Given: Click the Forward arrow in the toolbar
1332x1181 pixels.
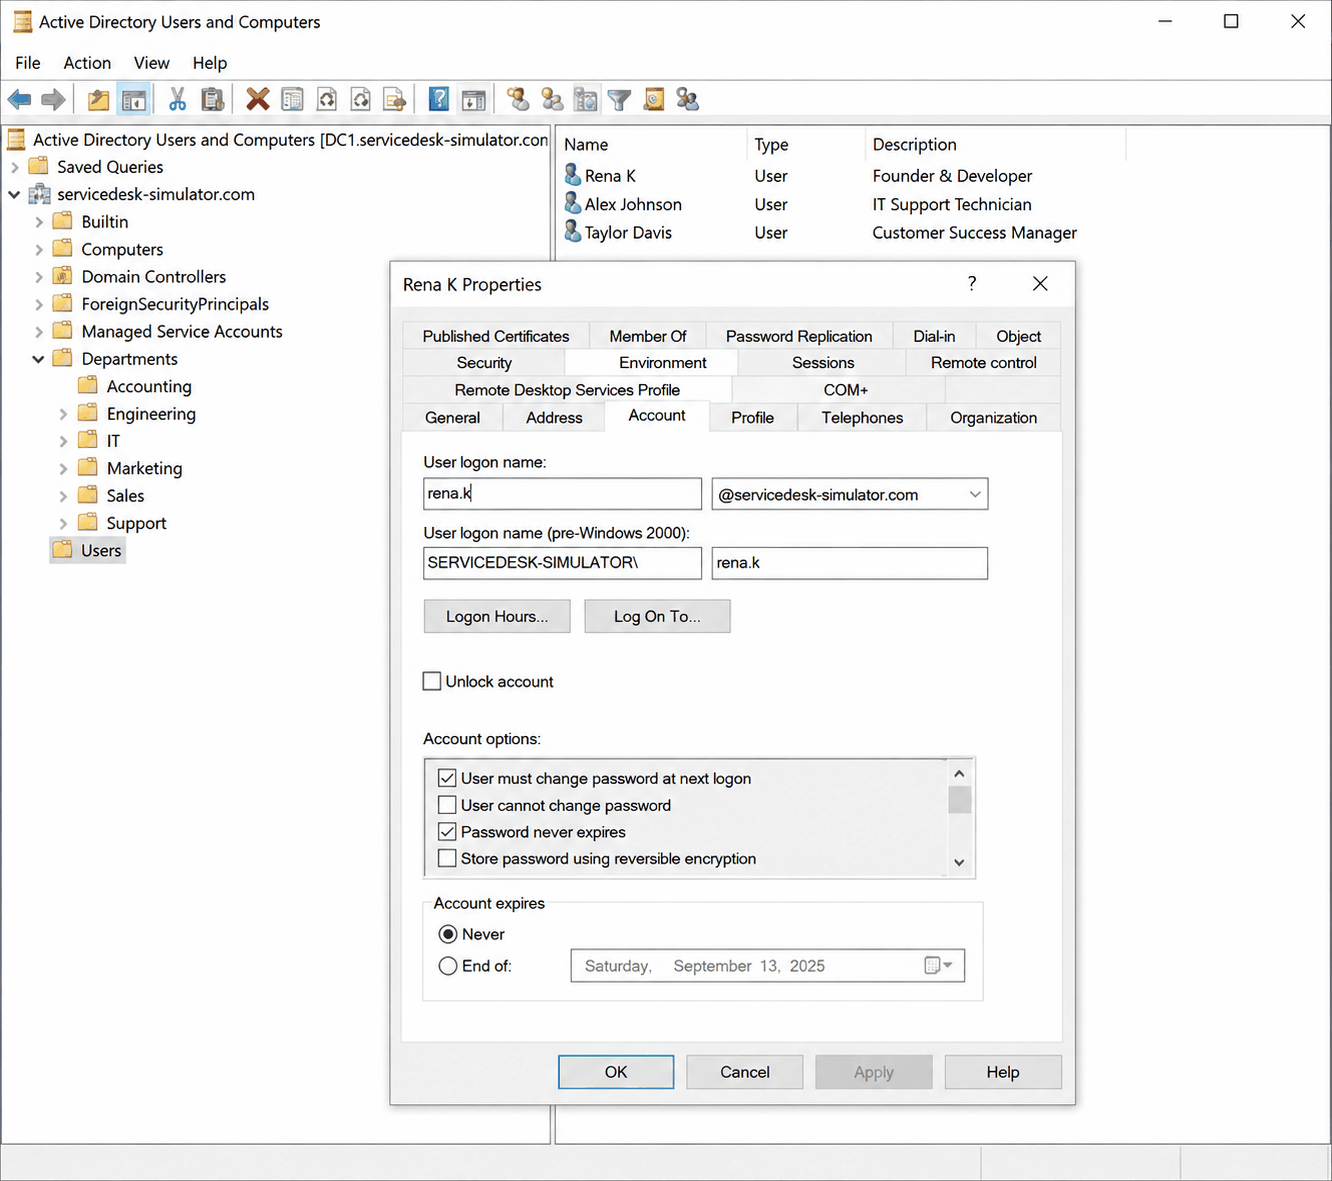Looking at the screenshot, I should tap(53, 99).
